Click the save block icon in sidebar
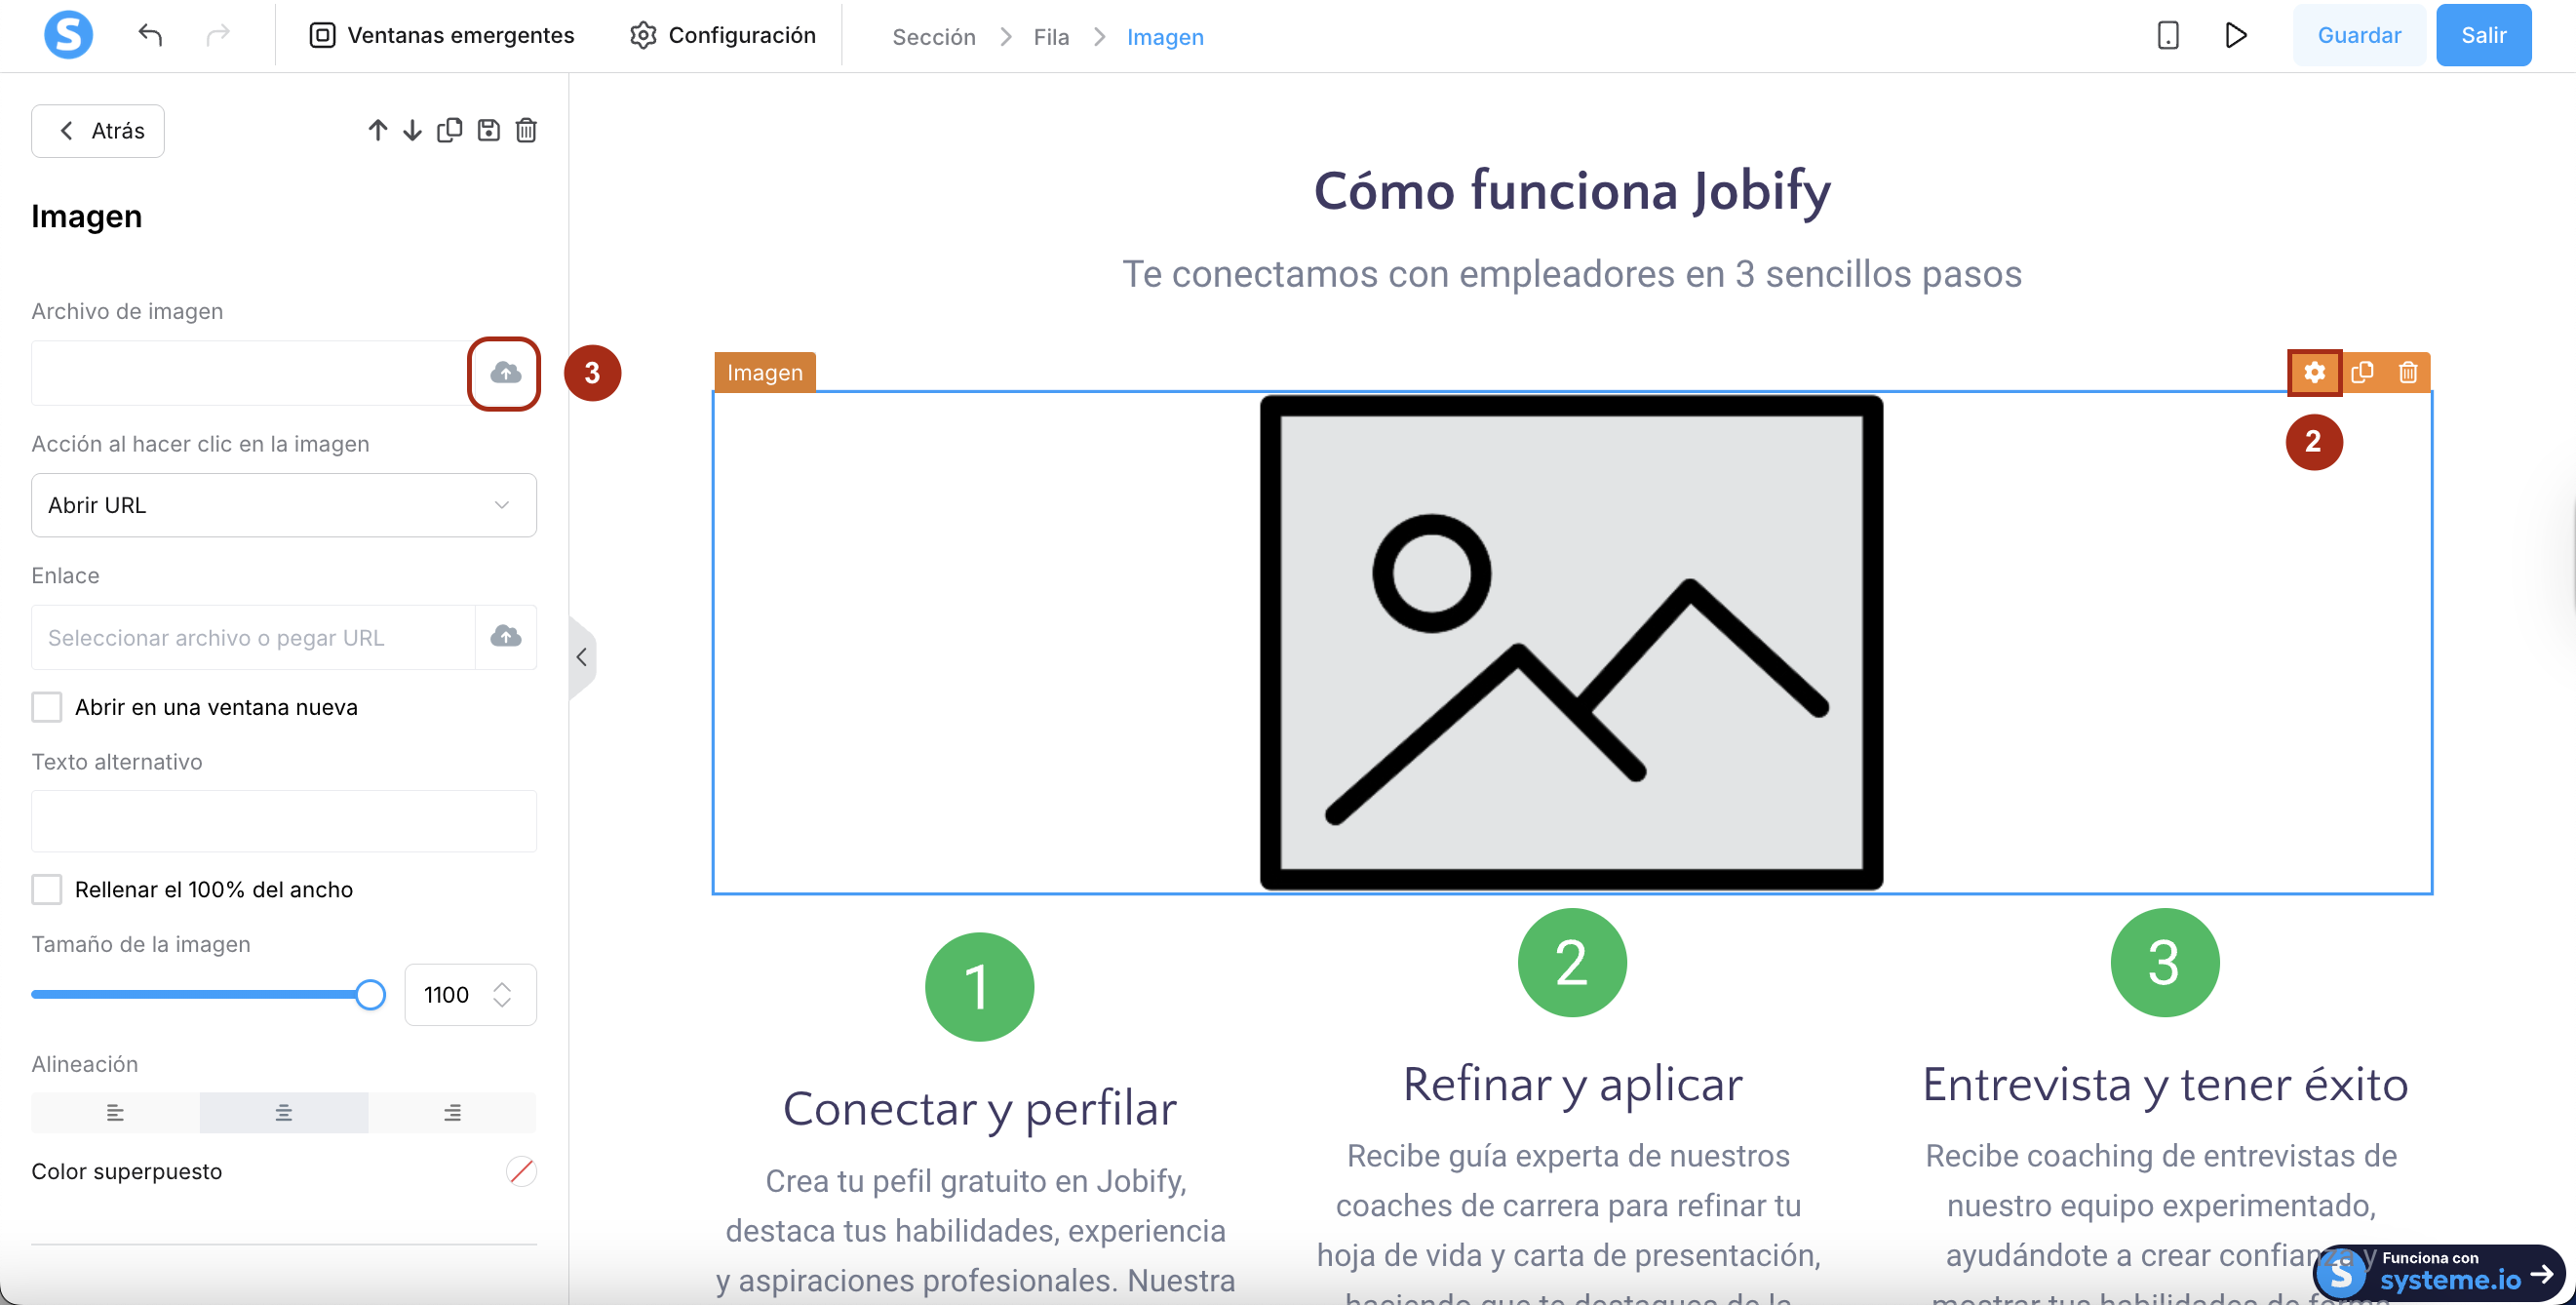 [x=488, y=130]
